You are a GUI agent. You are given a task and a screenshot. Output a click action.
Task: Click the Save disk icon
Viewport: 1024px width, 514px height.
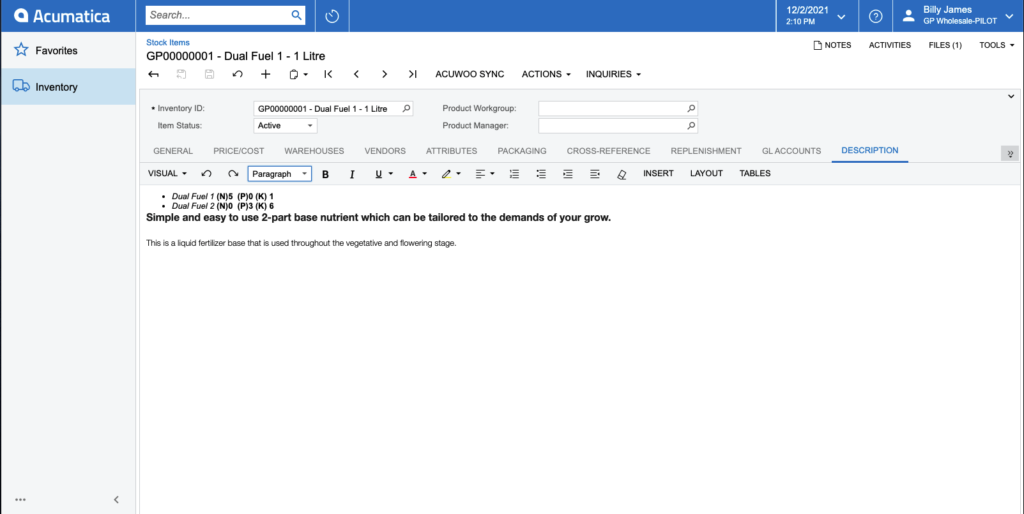click(x=210, y=74)
